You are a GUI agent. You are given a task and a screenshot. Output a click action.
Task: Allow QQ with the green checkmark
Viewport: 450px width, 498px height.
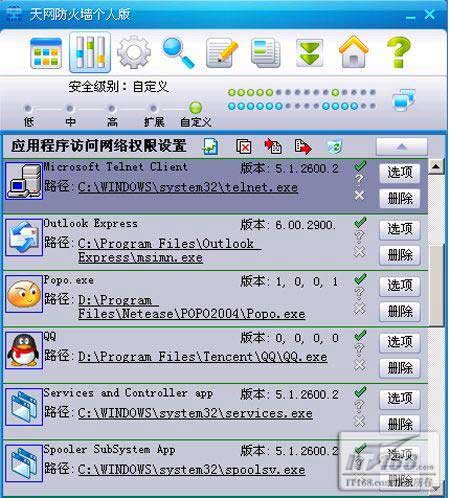[360, 335]
